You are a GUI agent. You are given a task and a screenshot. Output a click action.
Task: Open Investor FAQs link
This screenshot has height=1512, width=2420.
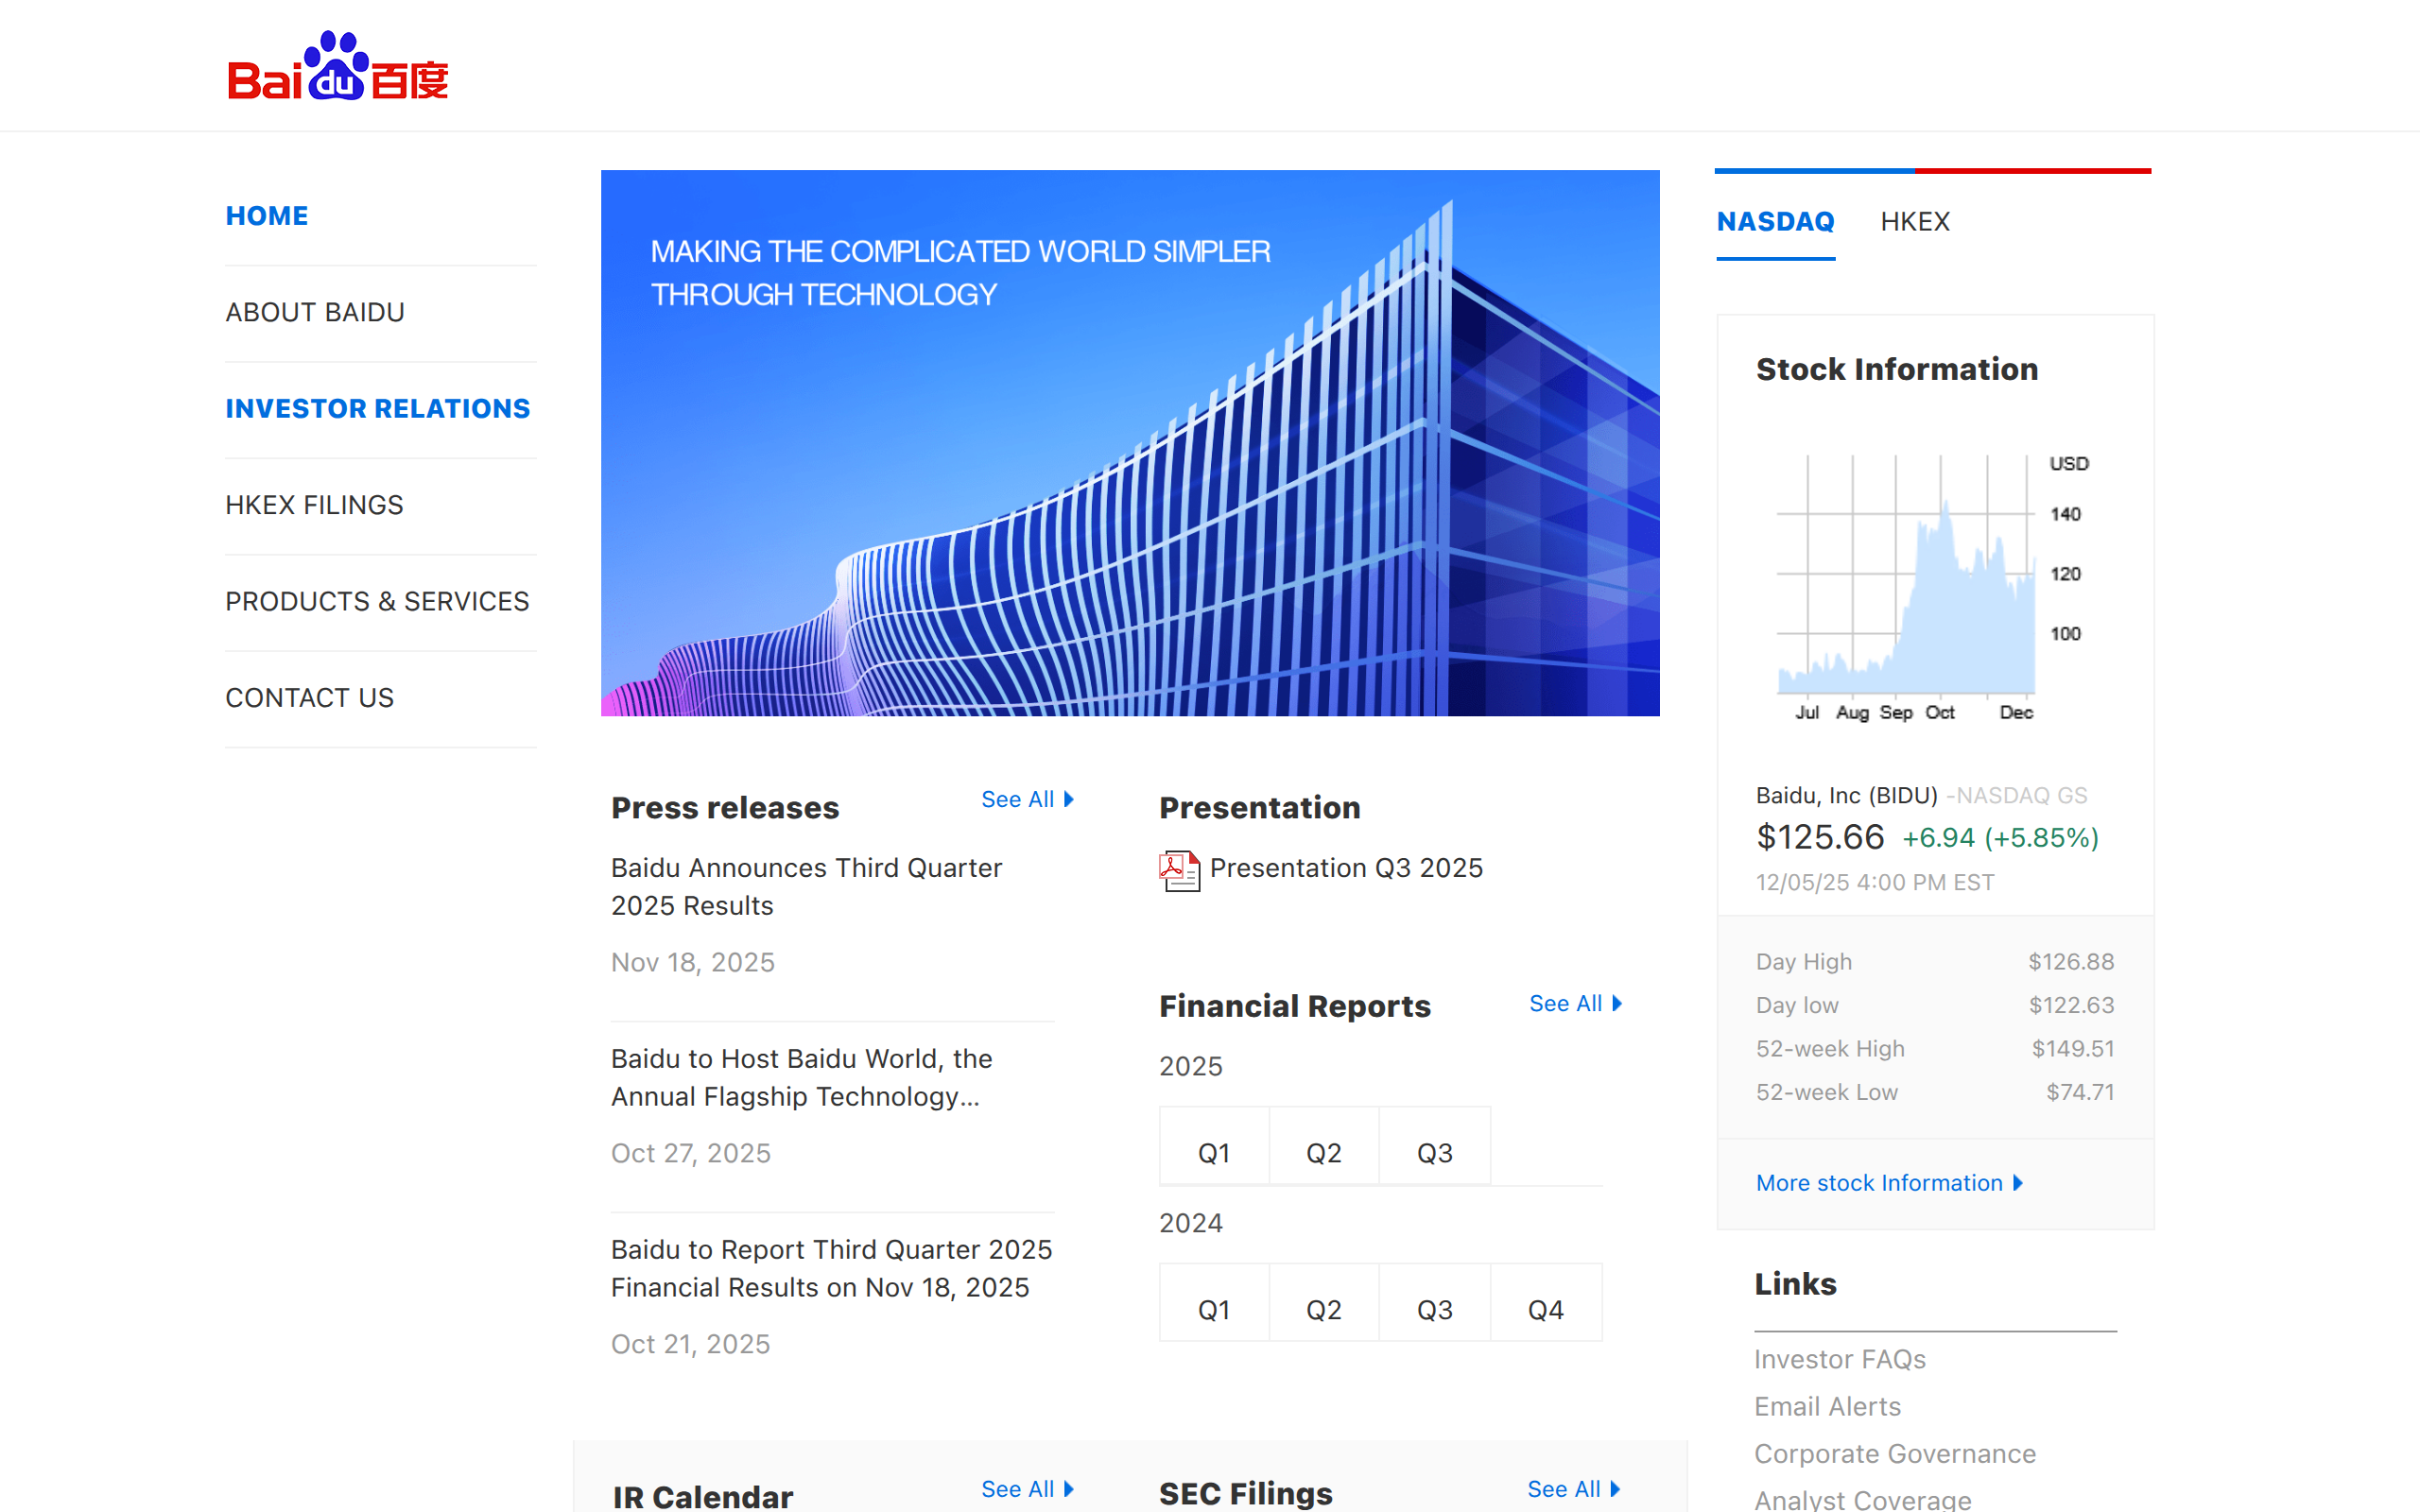click(x=1840, y=1359)
